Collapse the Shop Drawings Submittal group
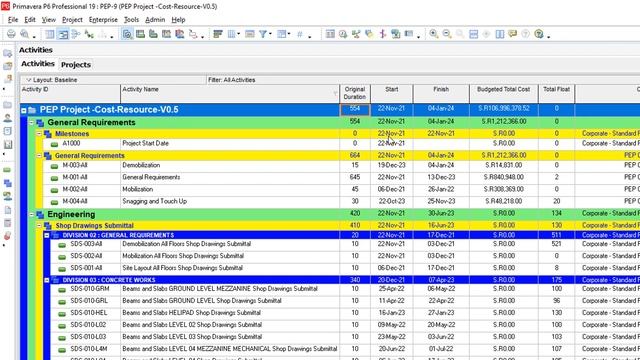Viewport: 640px width, 360px height. 39,225
